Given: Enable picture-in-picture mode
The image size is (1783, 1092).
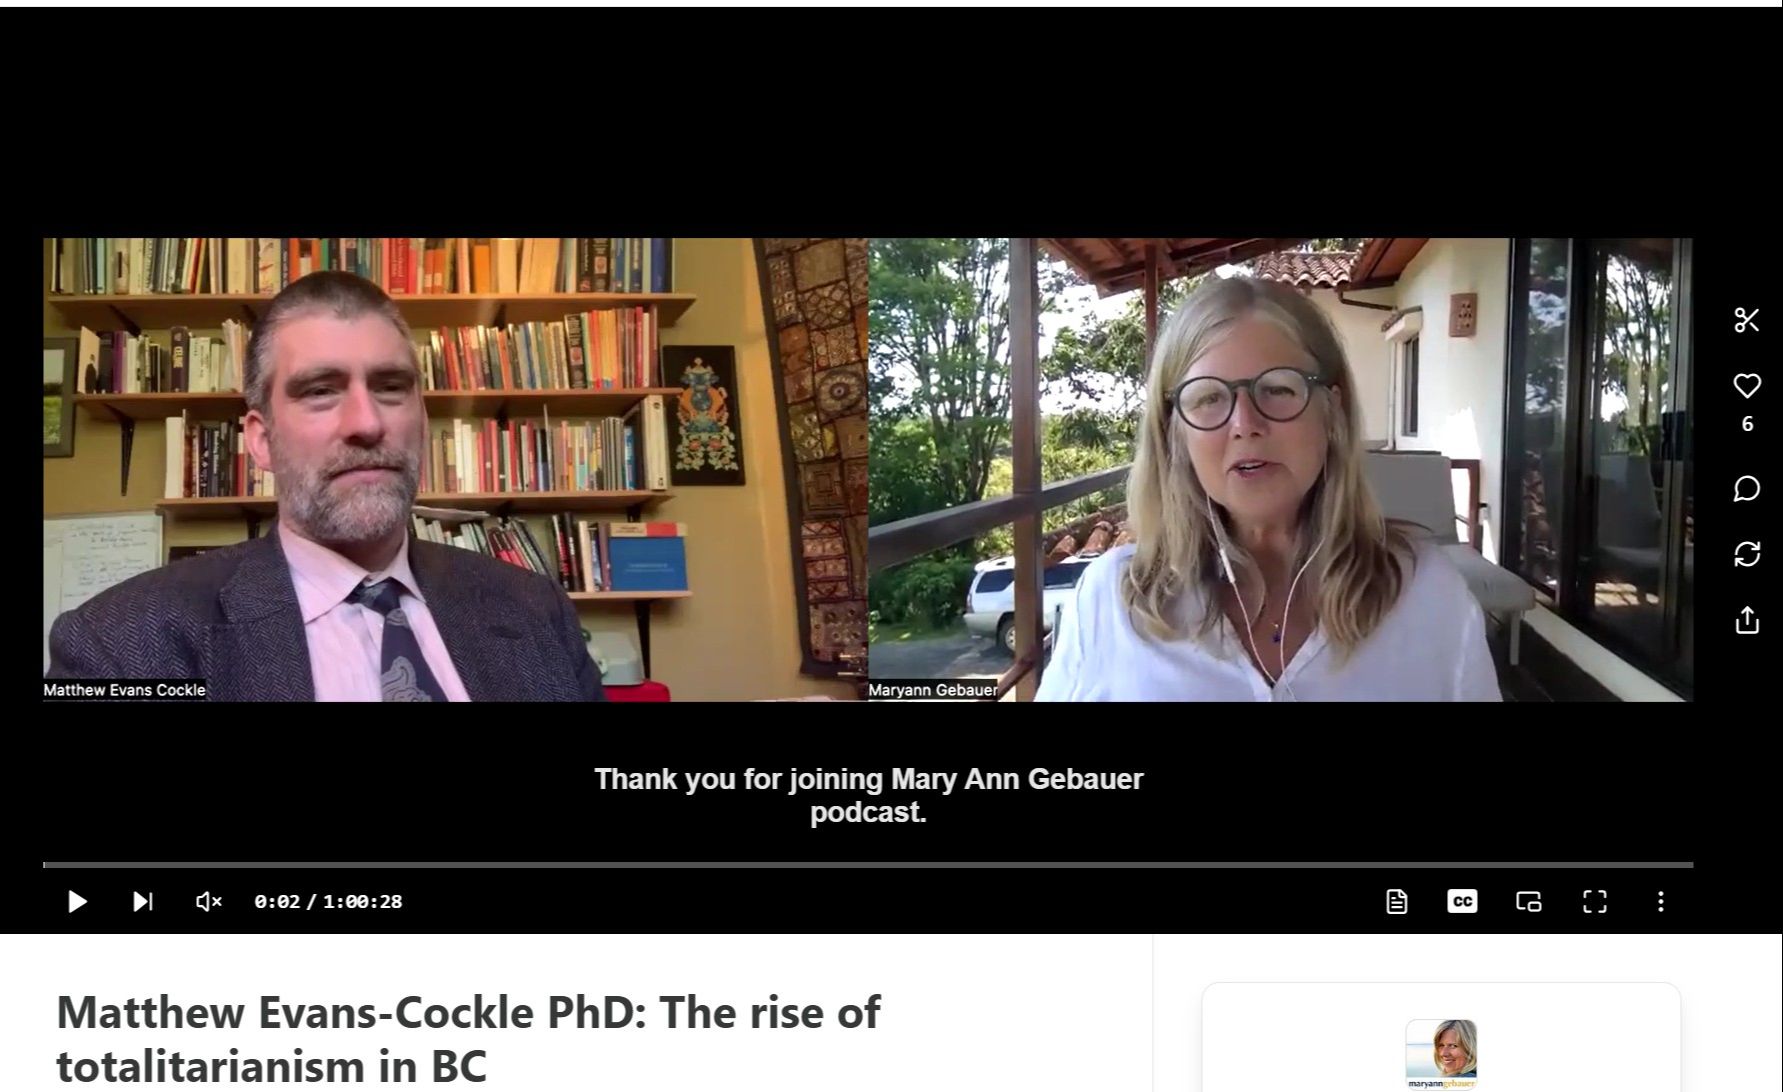Looking at the screenshot, I should click(1528, 901).
